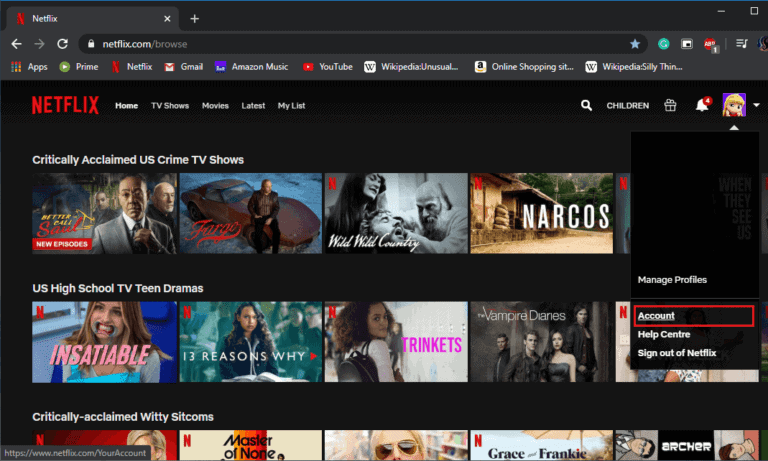Image resolution: width=768 pixels, height=461 pixels.
Task: Open the Amazon Music bookmark
Action: [252, 67]
